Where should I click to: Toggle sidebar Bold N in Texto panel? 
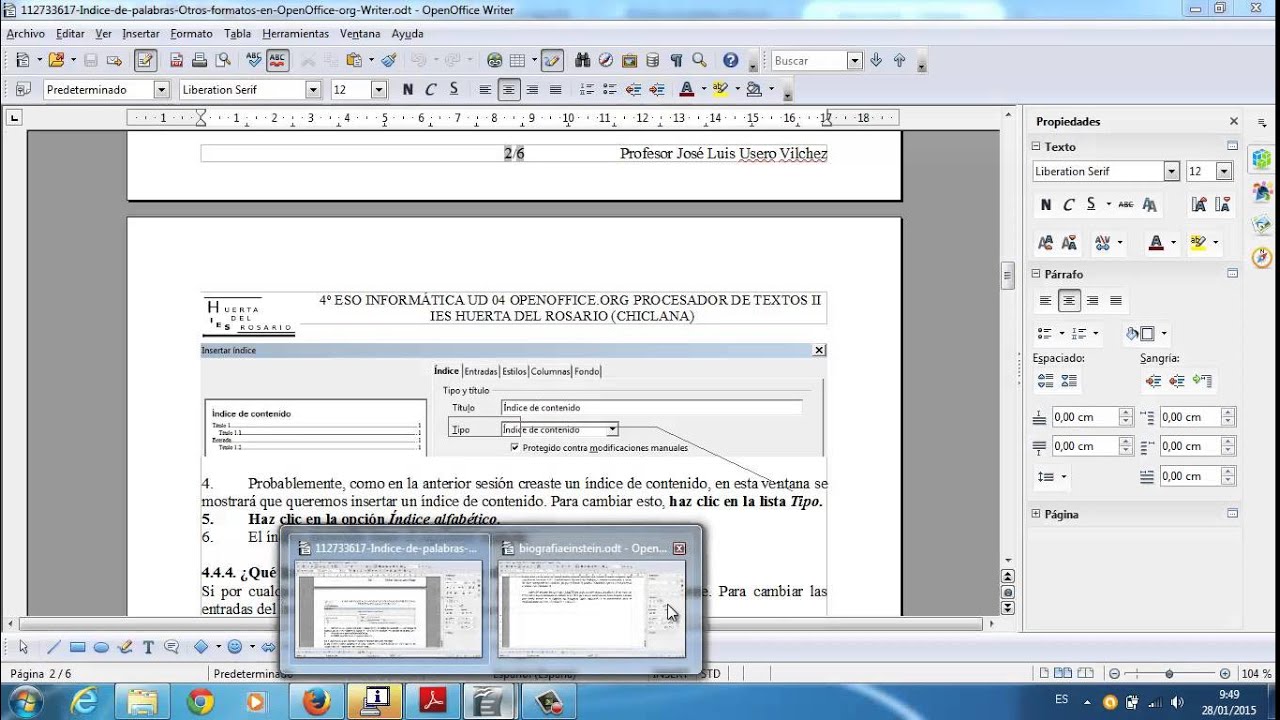coord(1045,204)
